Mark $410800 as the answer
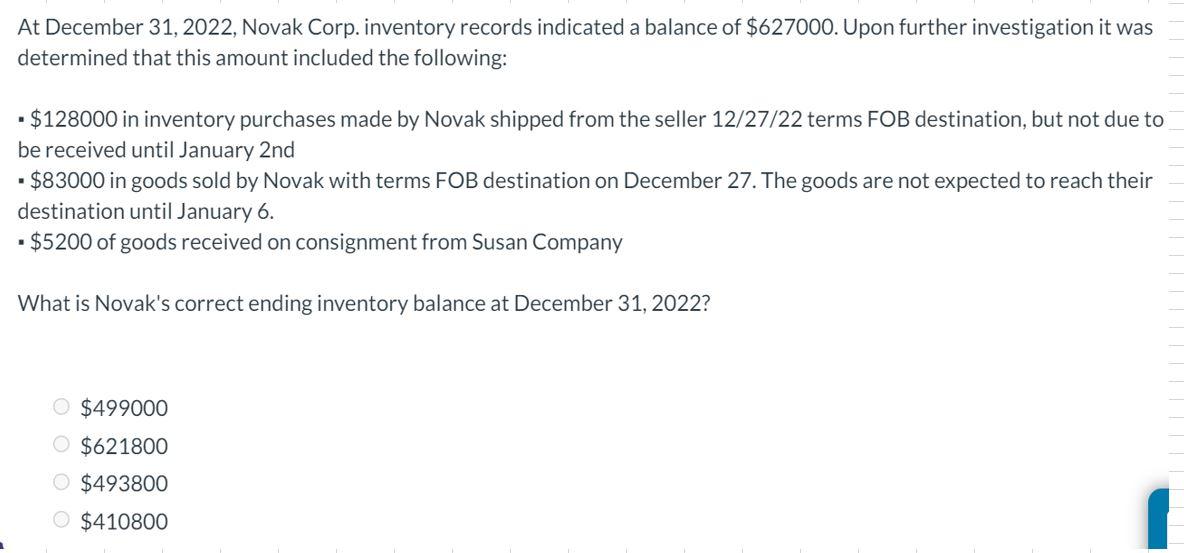Screen dimensions: 1184x553 [x=62, y=521]
